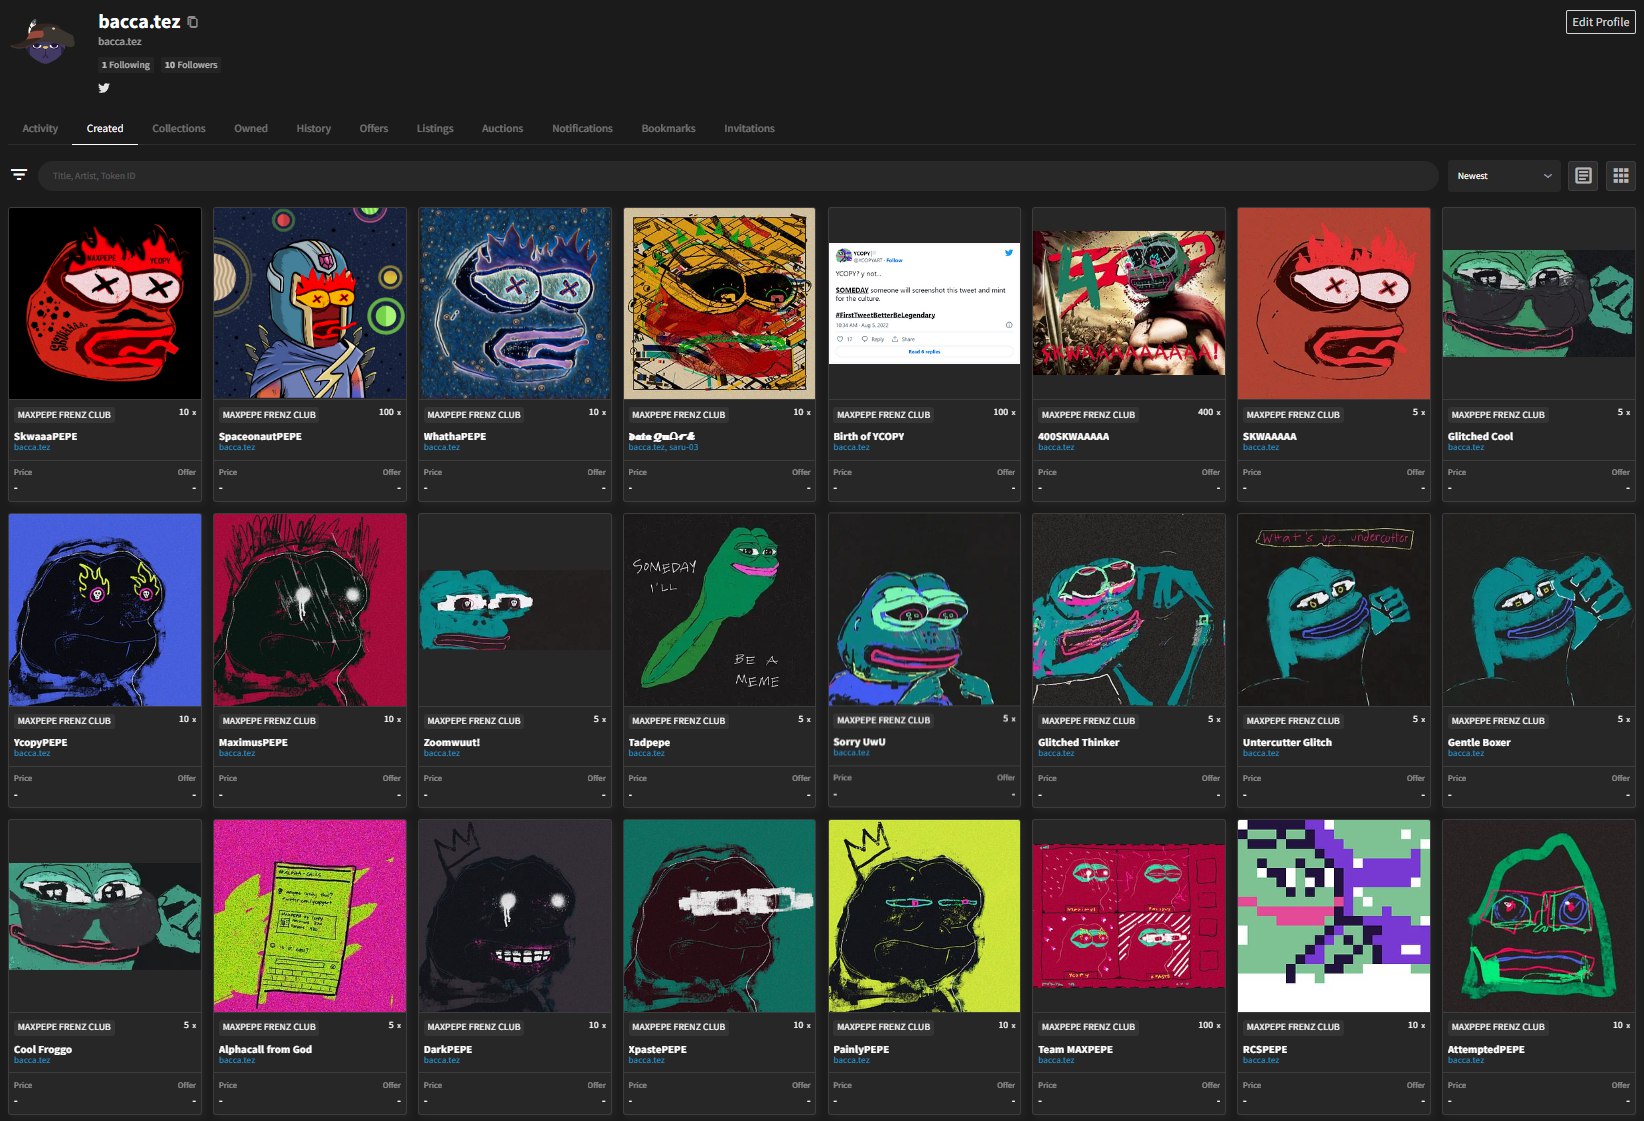
Task: Click the DarkPEPE title link
Action: 448,1049
